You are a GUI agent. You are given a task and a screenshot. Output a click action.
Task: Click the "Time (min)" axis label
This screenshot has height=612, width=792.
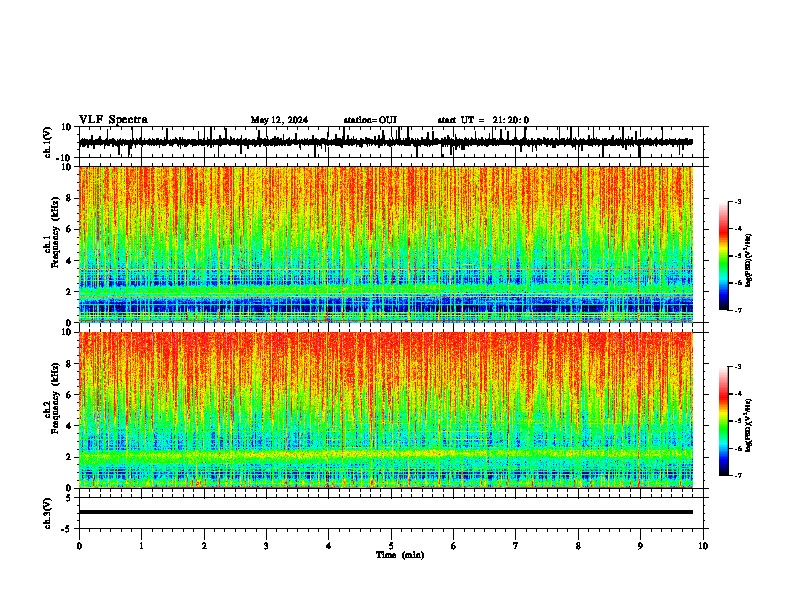(400, 555)
